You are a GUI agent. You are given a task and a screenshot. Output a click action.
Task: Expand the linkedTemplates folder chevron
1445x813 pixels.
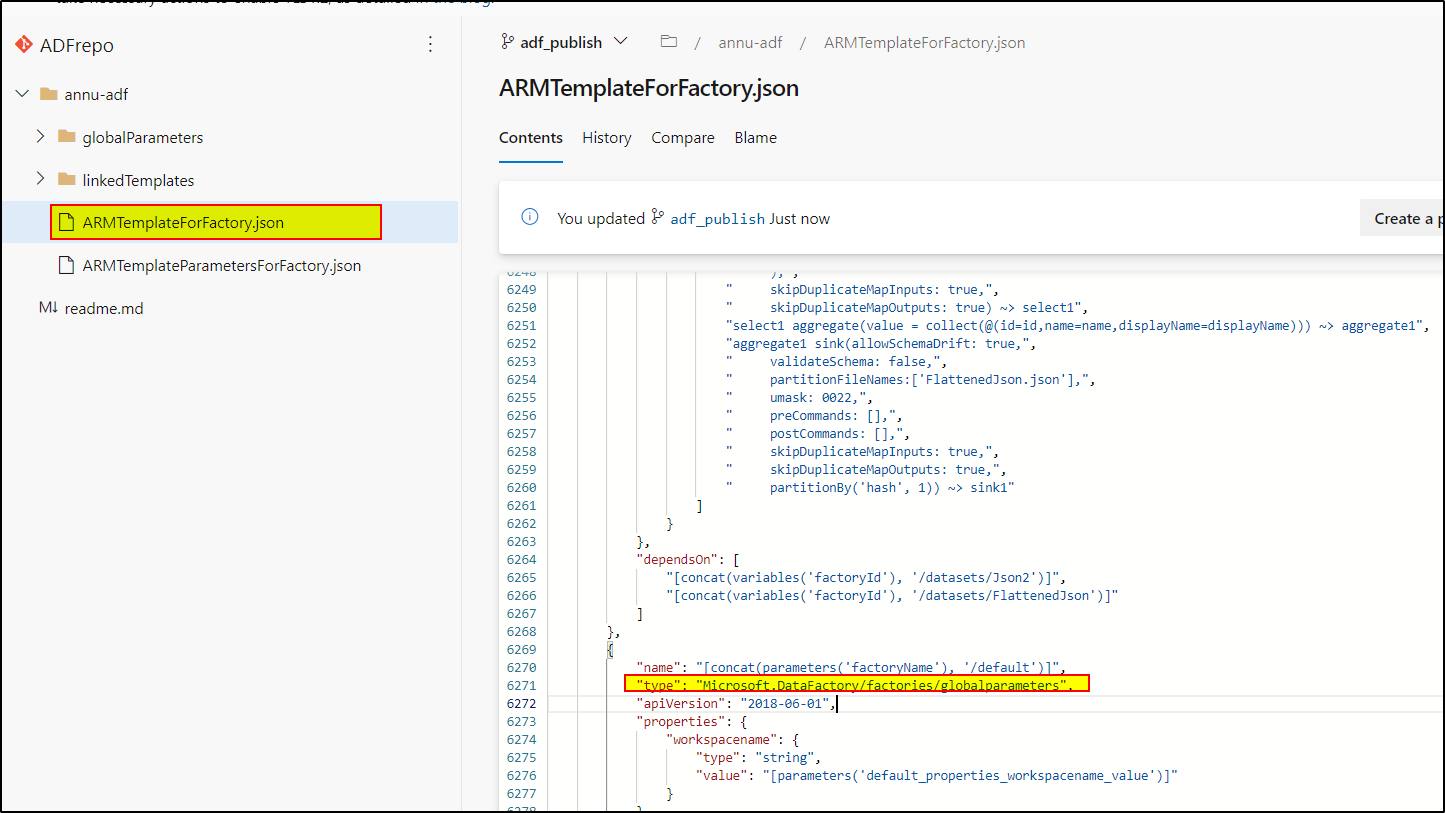41,179
